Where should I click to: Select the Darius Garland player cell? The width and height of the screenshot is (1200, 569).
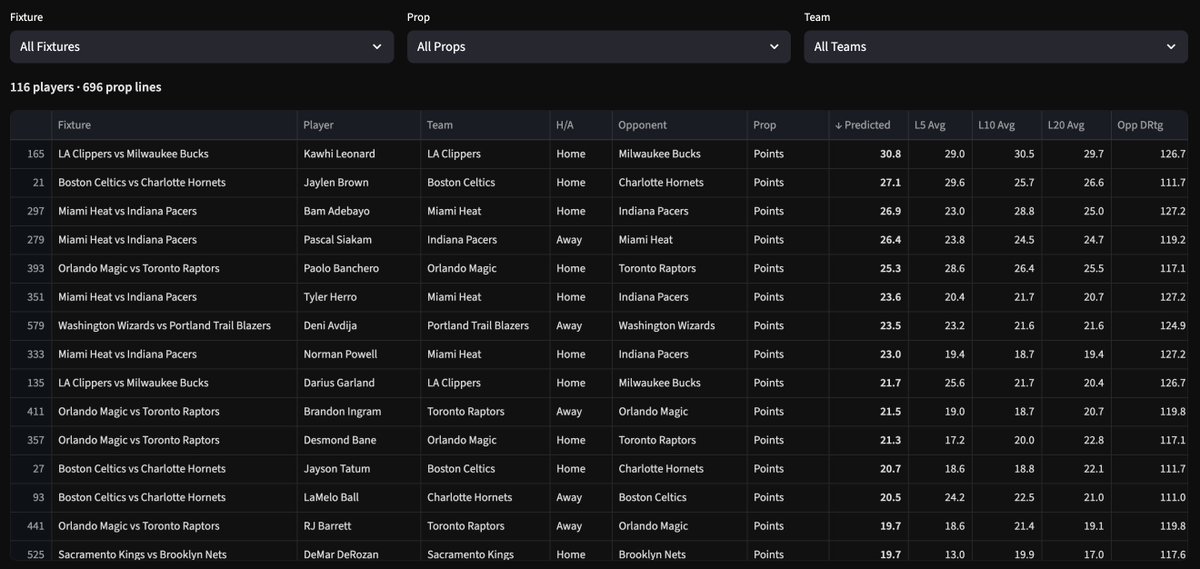pos(358,382)
